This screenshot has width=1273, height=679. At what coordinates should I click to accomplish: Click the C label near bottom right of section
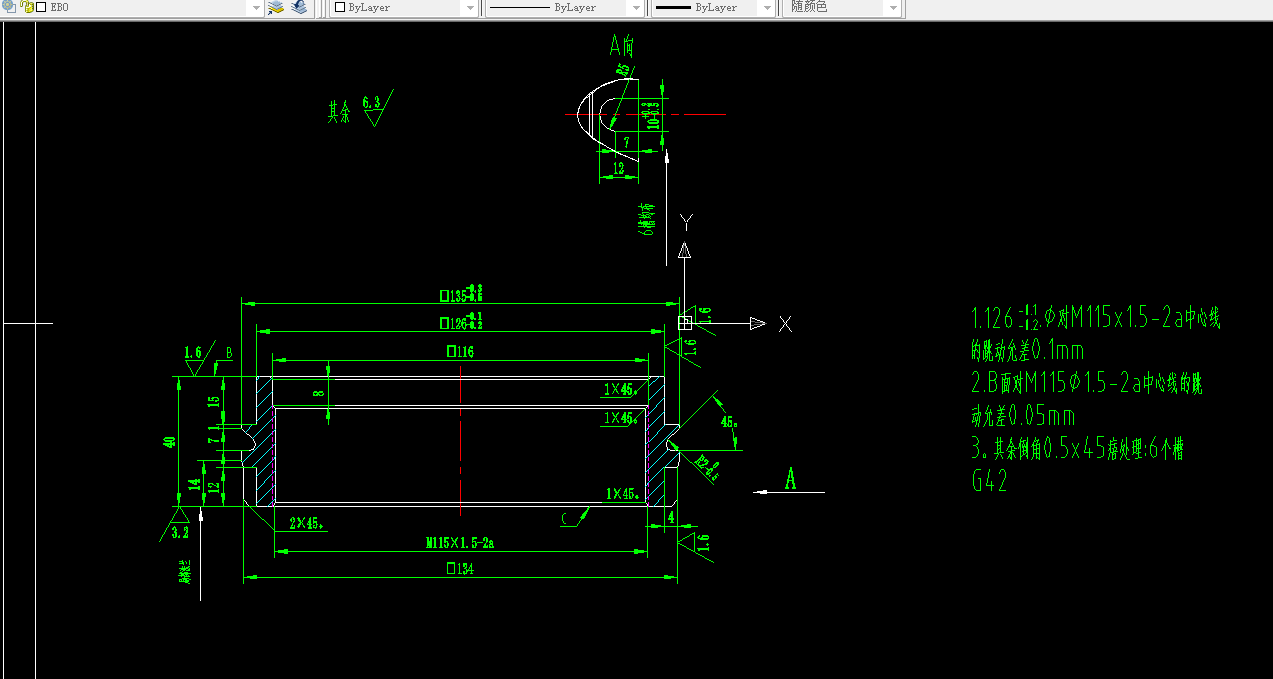(565, 518)
